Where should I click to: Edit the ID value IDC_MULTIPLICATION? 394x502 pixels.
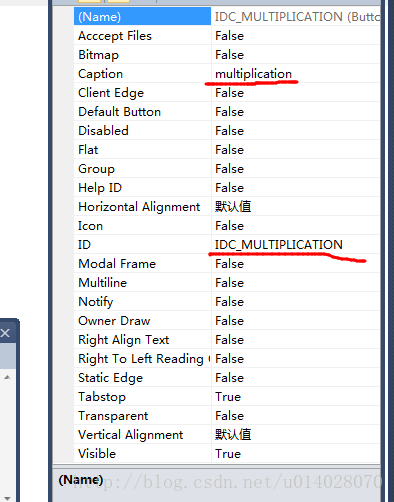296,245
